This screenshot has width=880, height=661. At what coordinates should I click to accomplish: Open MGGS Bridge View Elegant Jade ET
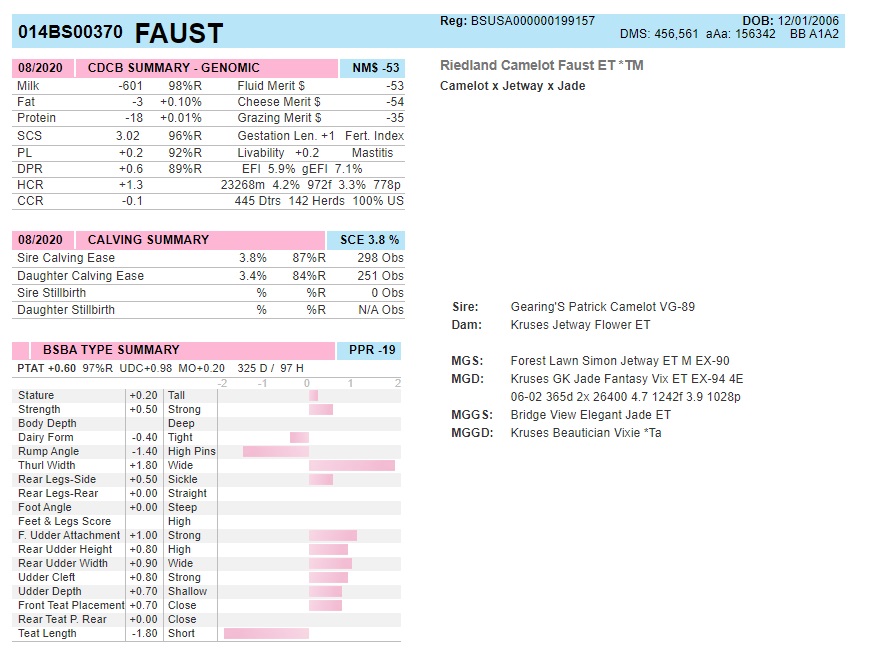tap(590, 415)
